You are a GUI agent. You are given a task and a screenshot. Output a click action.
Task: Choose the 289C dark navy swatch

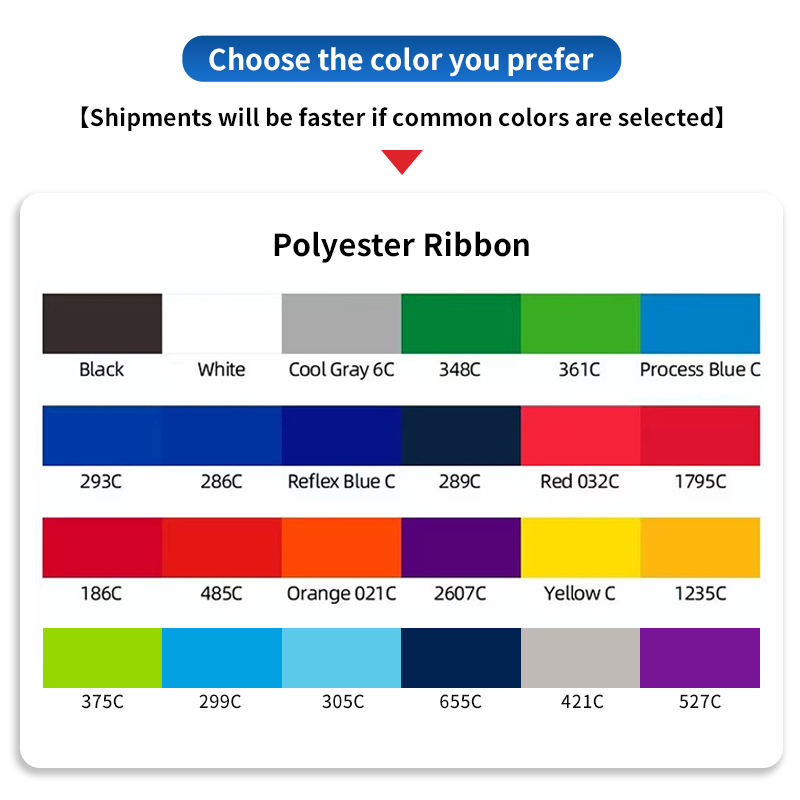pyautogui.click(x=461, y=436)
